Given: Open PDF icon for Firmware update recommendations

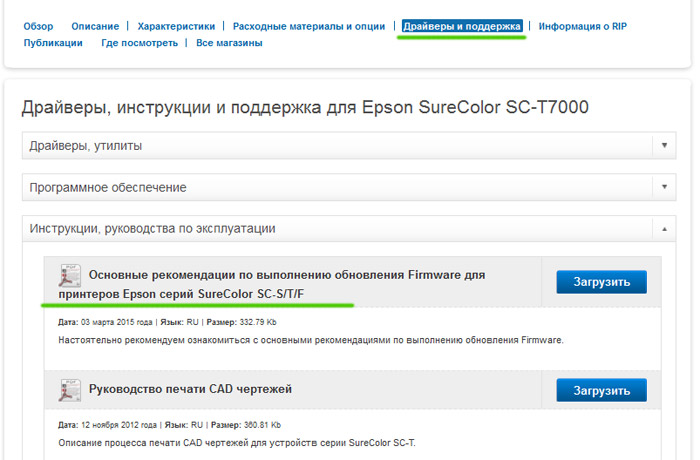Looking at the screenshot, I should (70, 275).
